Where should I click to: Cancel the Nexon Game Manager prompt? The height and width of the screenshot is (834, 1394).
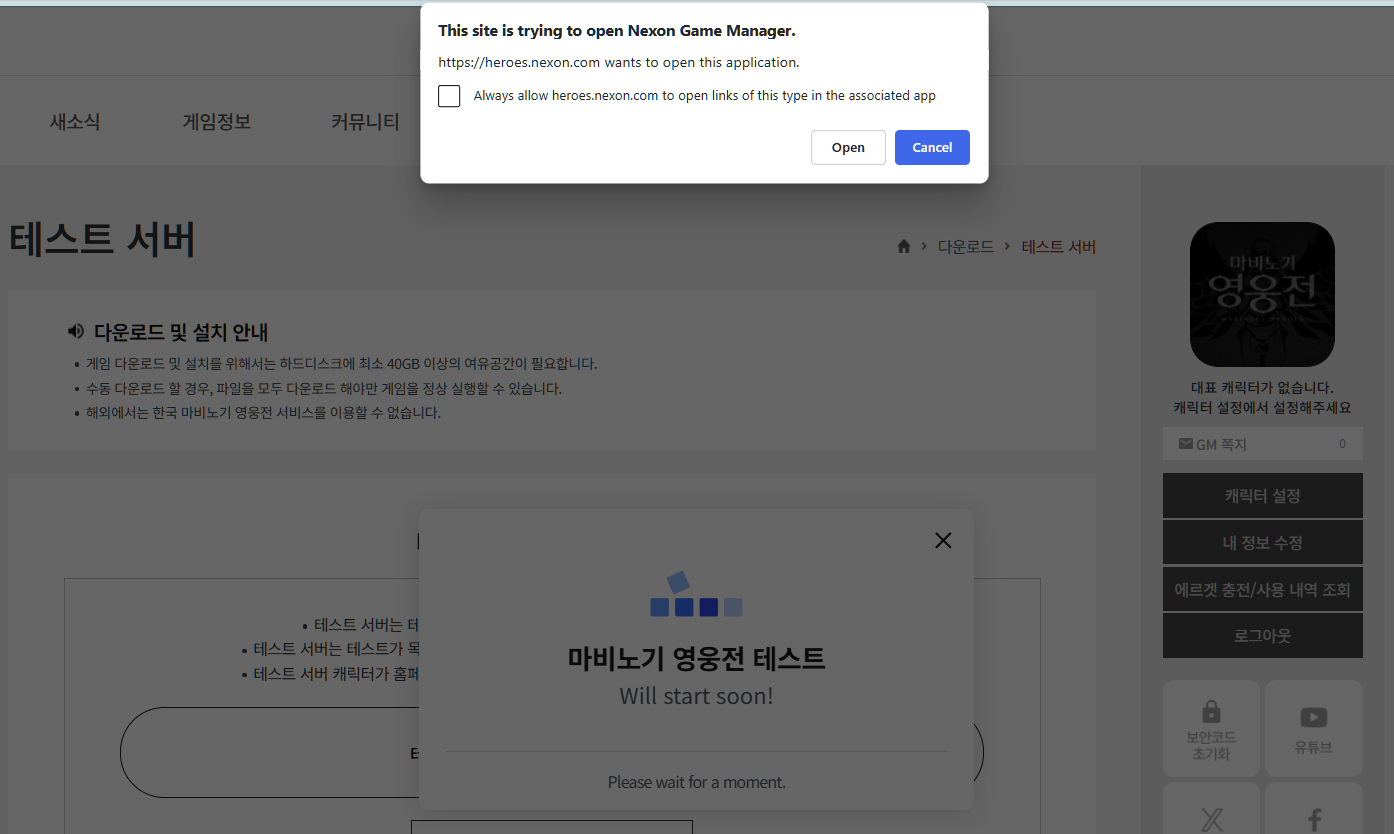click(931, 147)
